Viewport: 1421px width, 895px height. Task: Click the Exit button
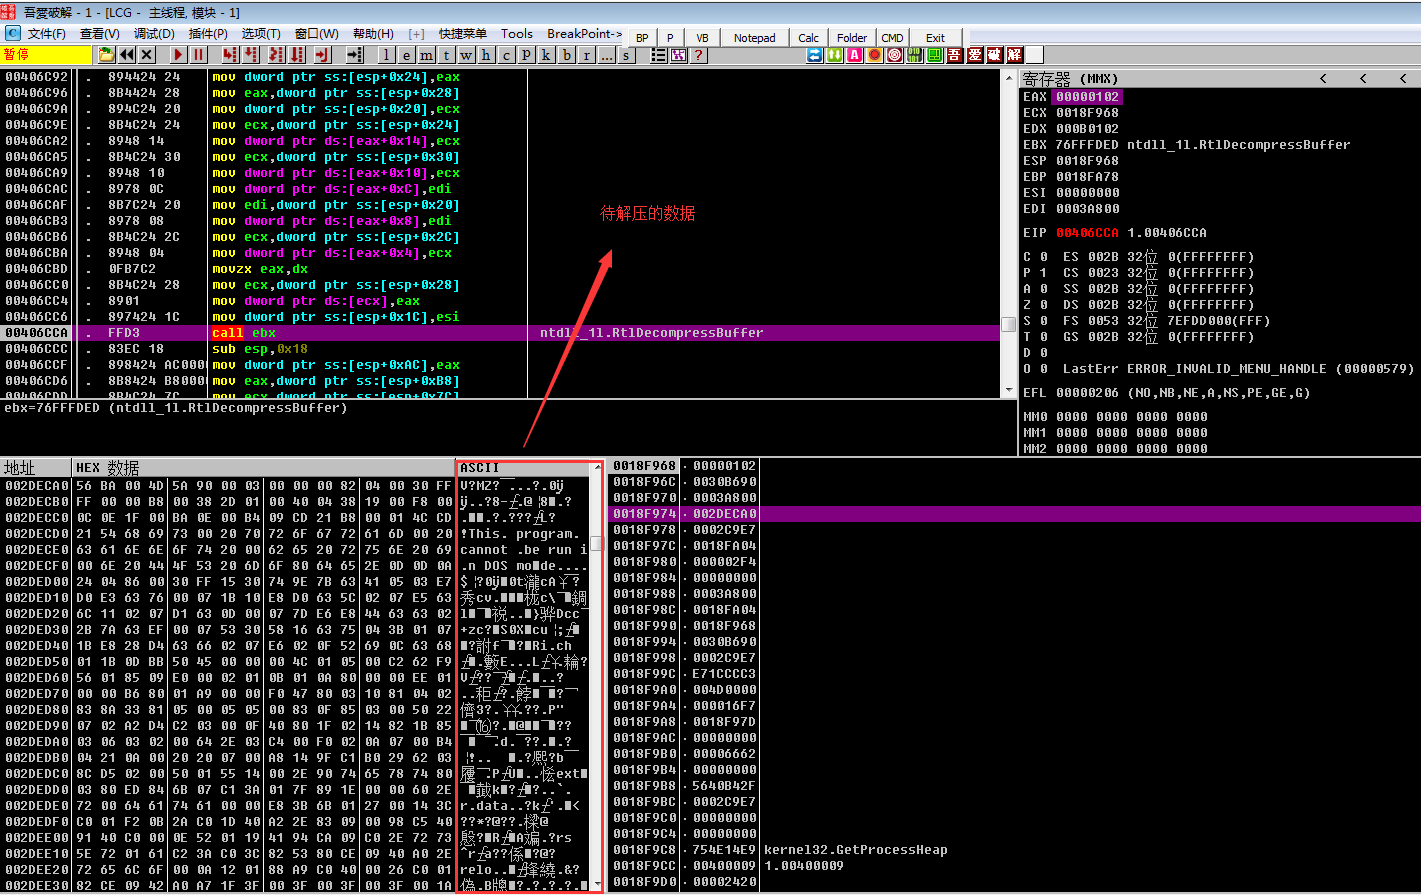click(935, 38)
